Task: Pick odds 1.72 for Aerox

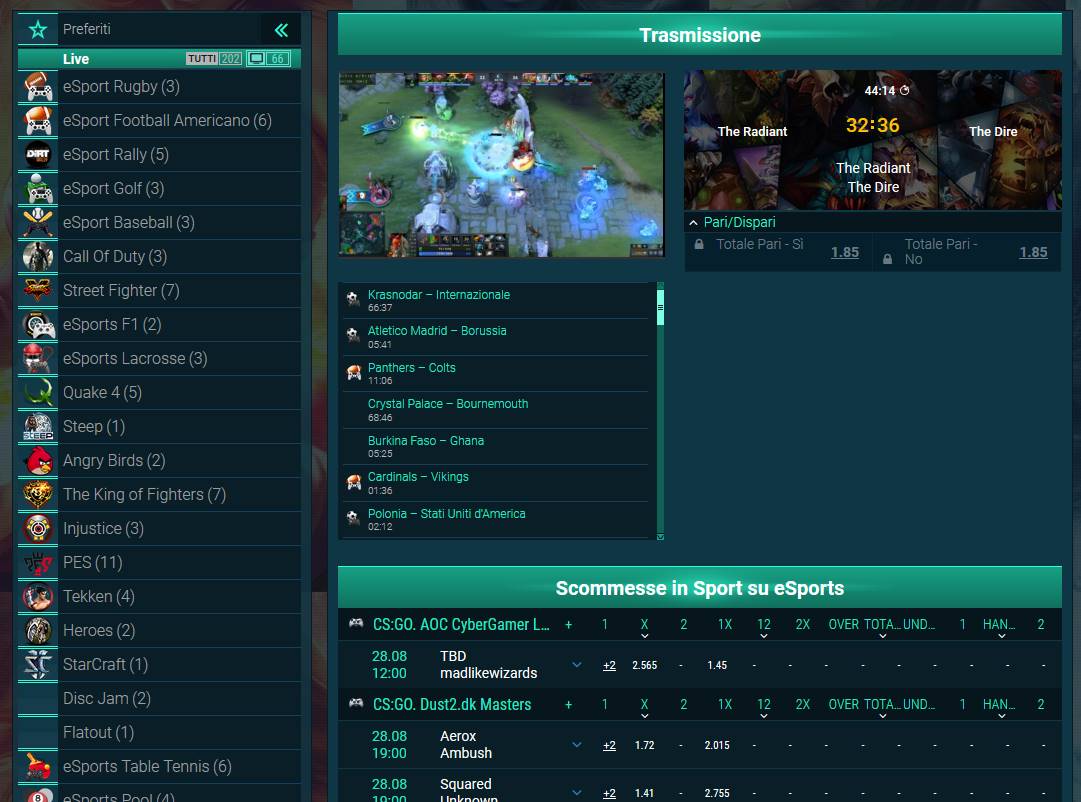Action: 645,745
